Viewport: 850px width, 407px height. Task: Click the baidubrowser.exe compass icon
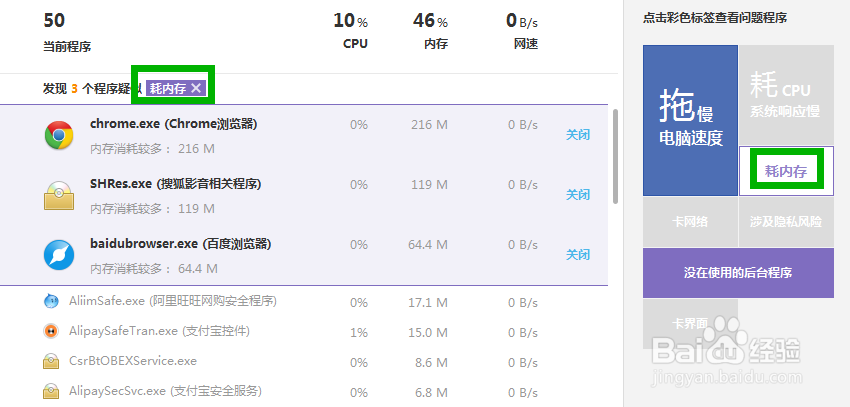(59, 255)
